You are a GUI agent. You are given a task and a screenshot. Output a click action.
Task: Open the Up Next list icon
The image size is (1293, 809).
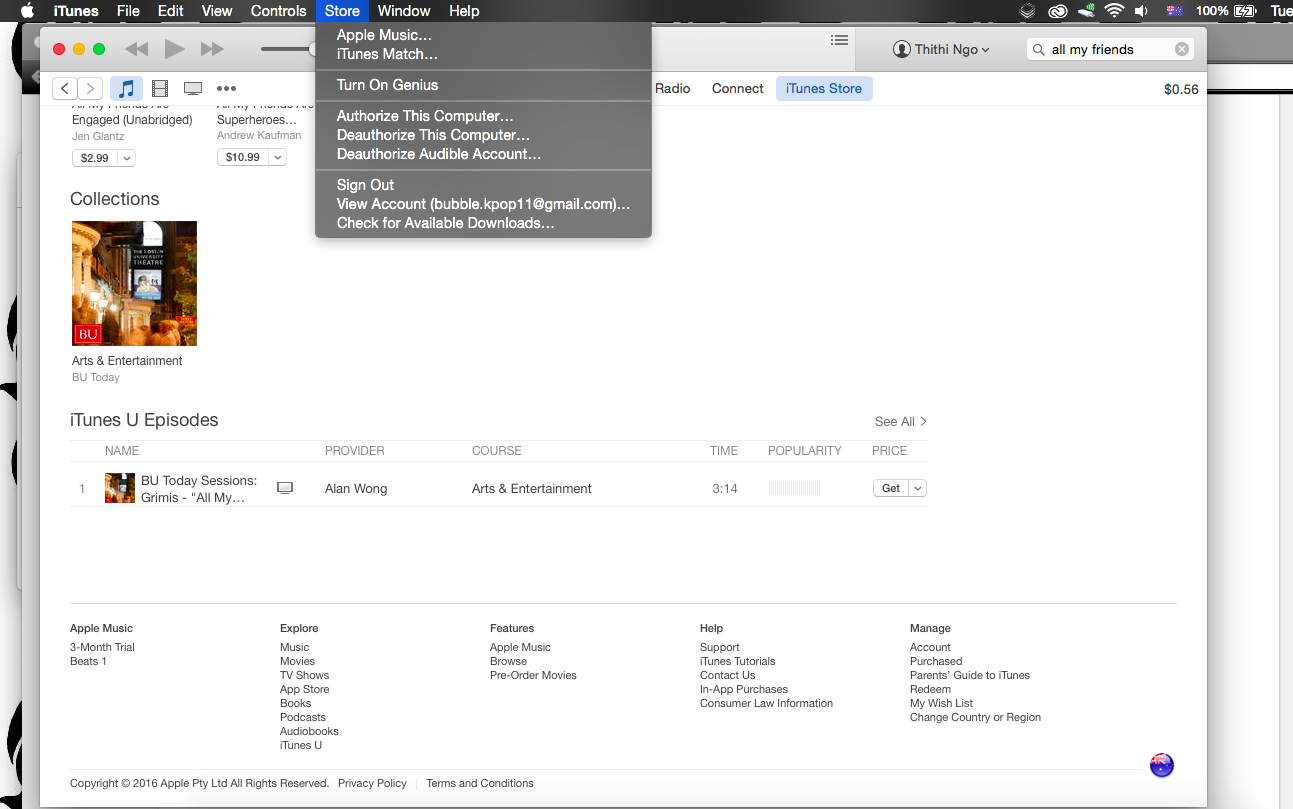[840, 40]
